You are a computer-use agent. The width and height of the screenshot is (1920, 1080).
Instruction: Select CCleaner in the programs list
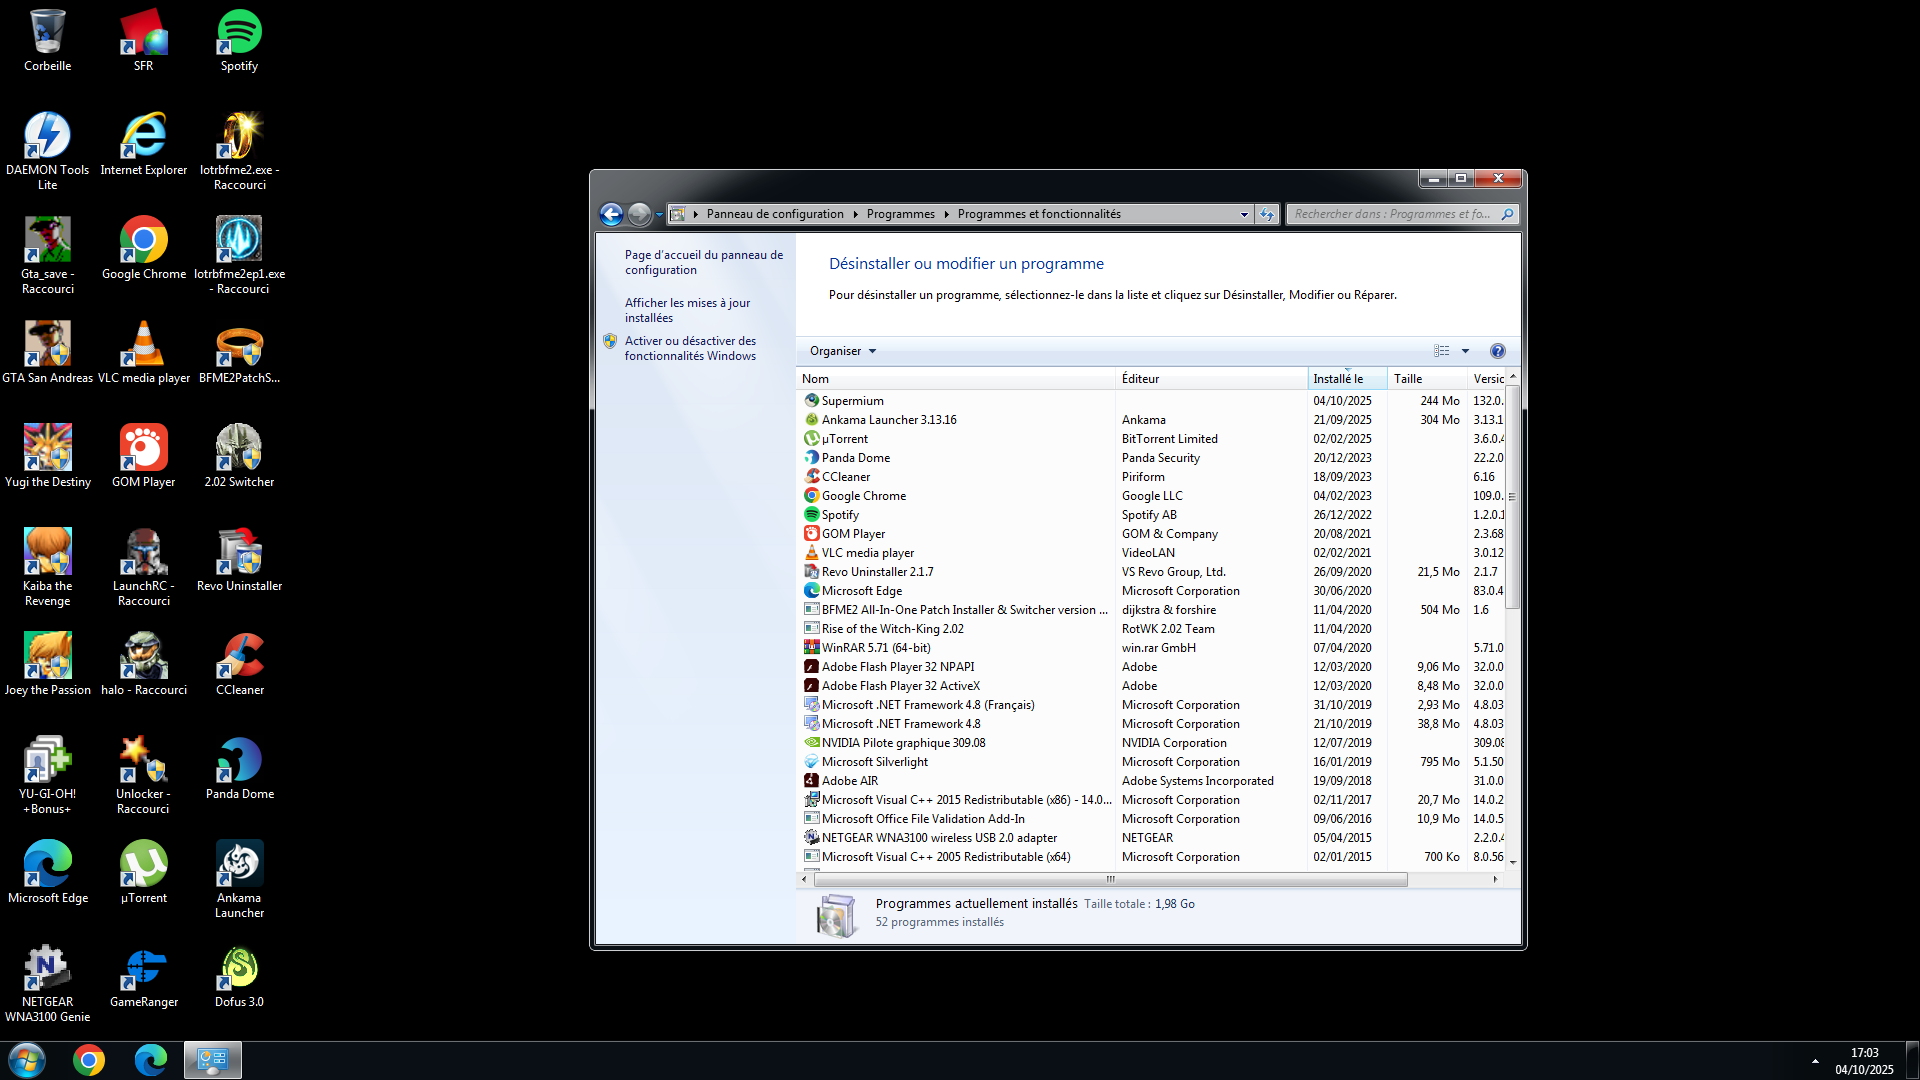(846, 477)
